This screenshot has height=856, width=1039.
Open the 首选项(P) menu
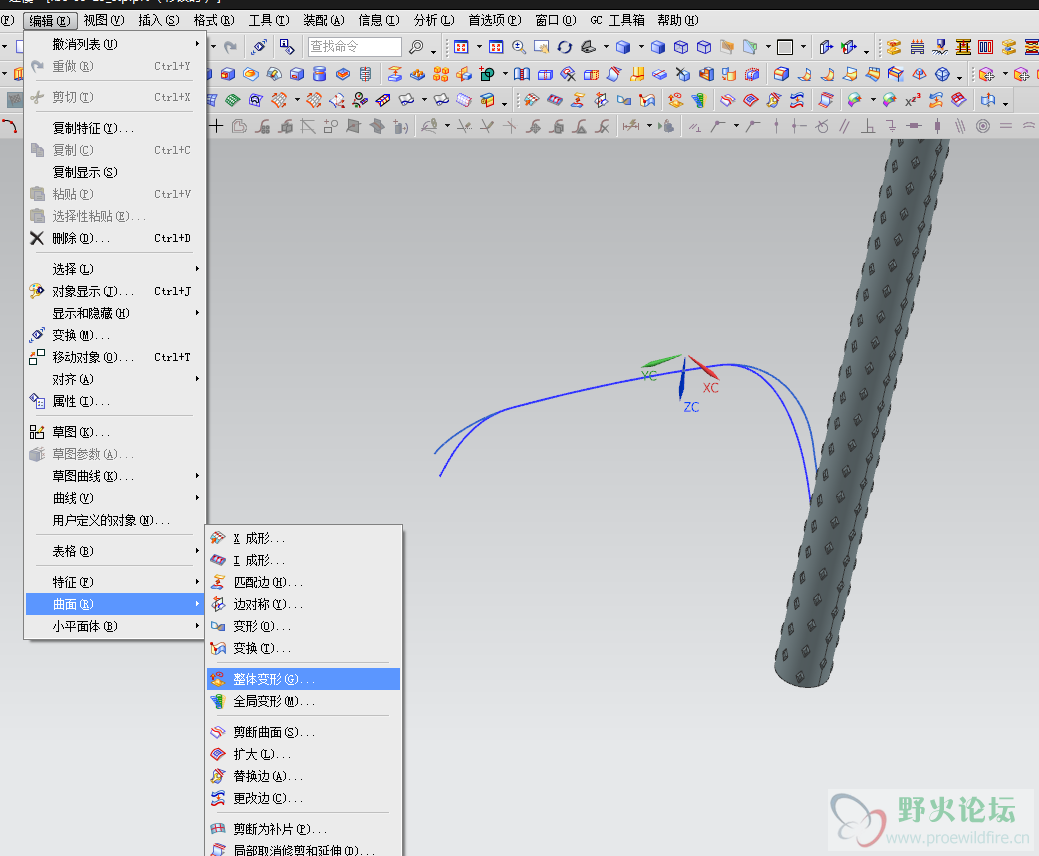pos(495,21)
